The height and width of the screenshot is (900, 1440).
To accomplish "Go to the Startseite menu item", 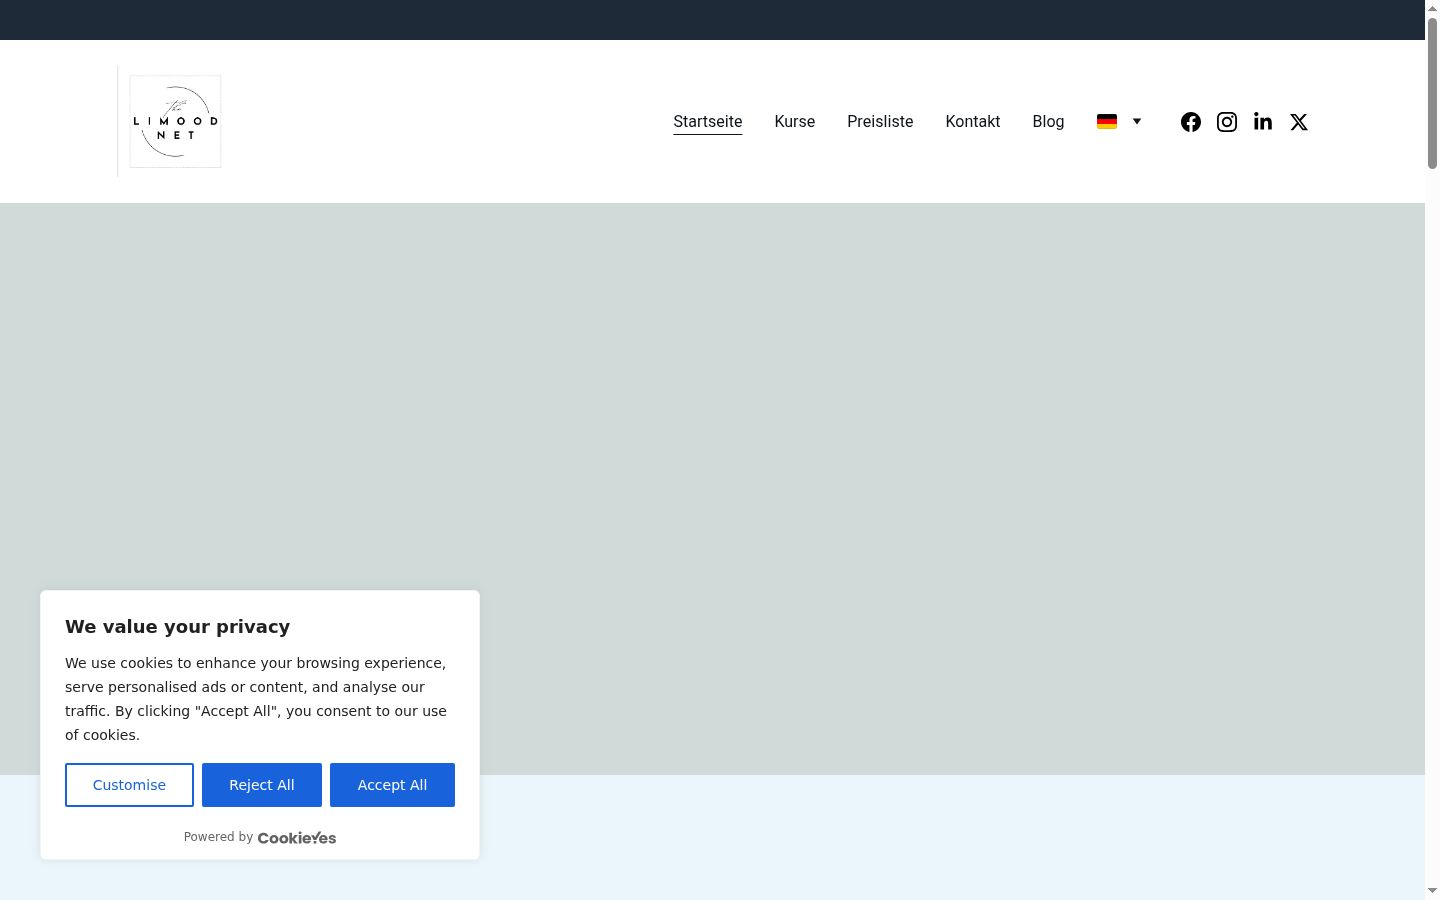I will click(708, 122).
